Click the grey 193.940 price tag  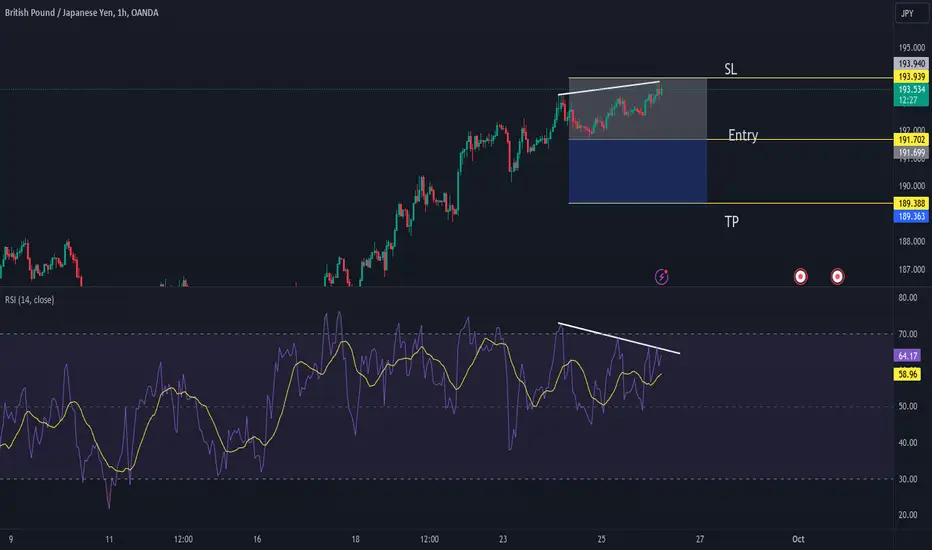click(x=911, y=64)
